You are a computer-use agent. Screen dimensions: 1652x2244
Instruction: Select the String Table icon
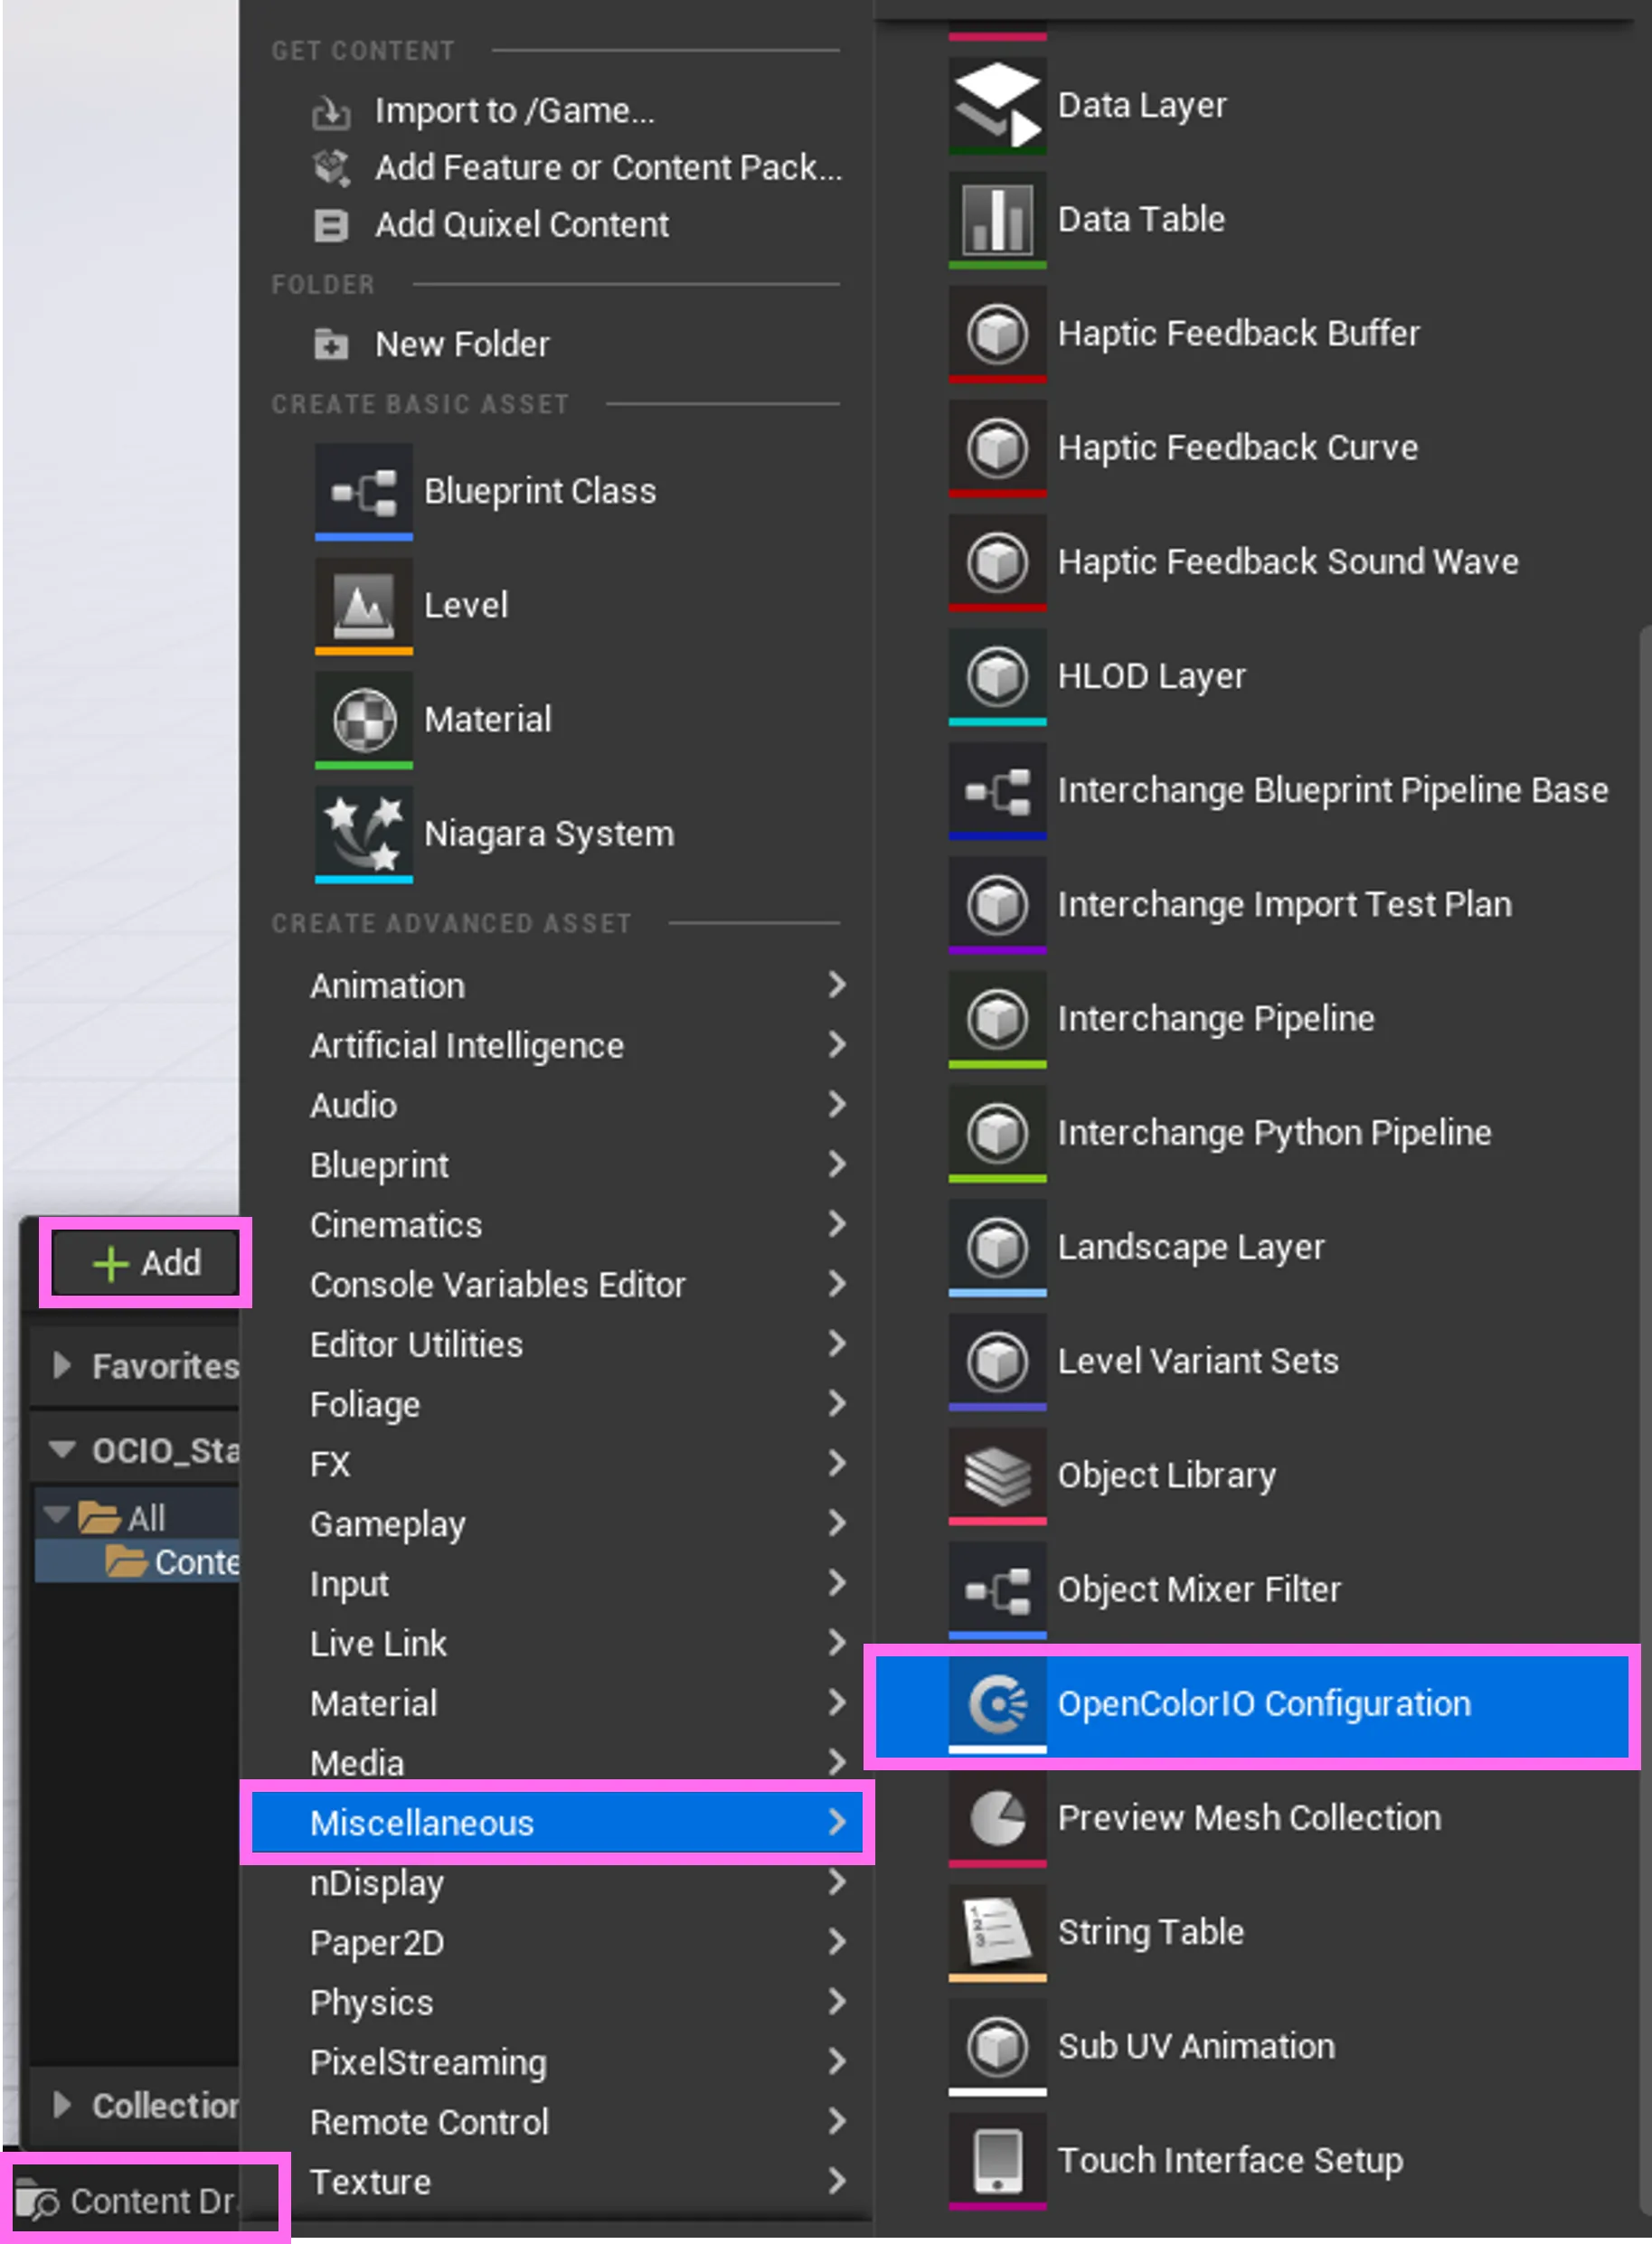(997, 1932)
